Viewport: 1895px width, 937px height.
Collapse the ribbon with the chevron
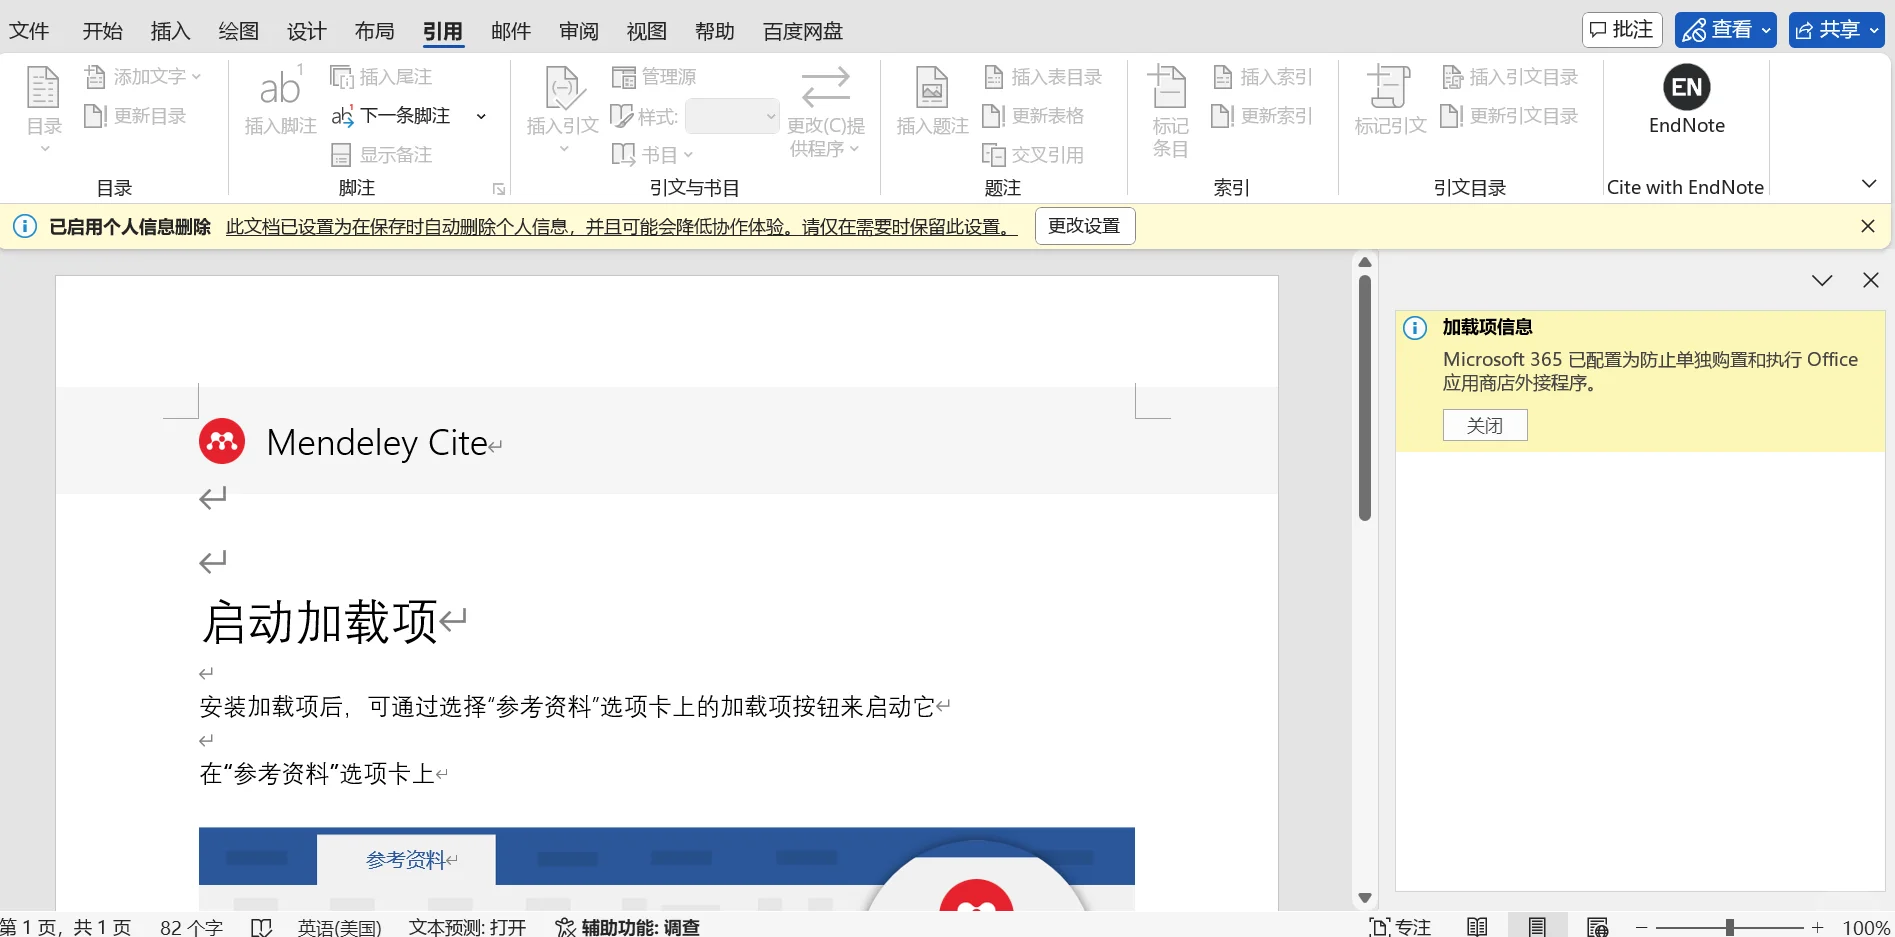(x=1869, y=184)
